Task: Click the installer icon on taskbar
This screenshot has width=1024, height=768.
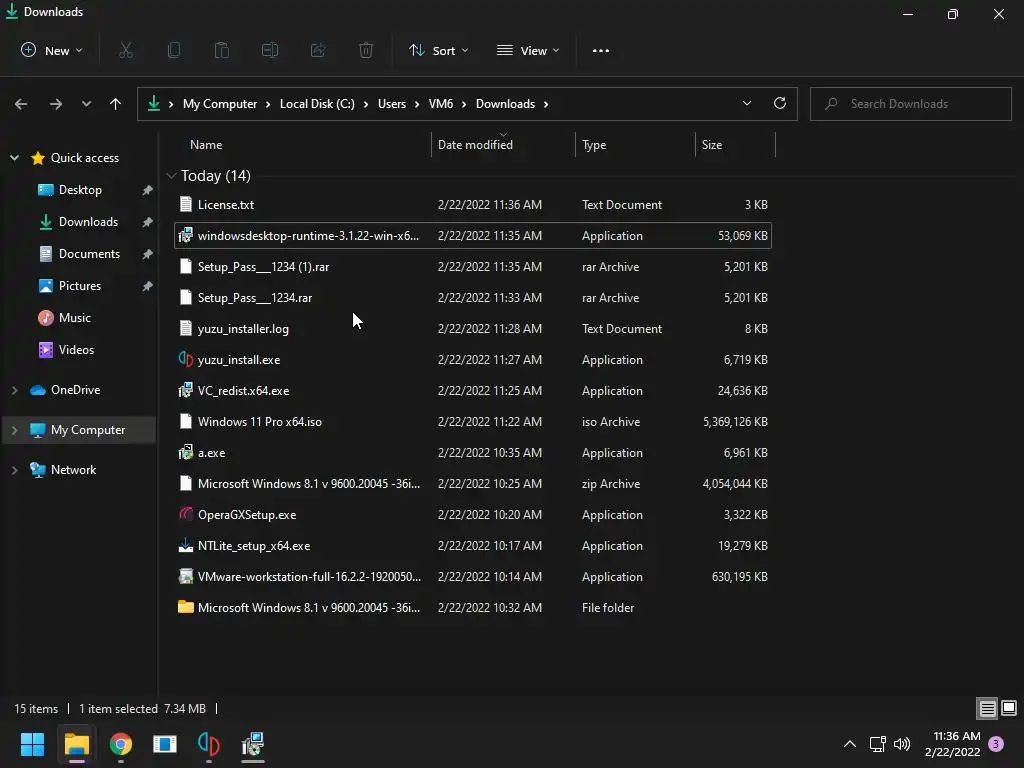Action: point(253,744)
